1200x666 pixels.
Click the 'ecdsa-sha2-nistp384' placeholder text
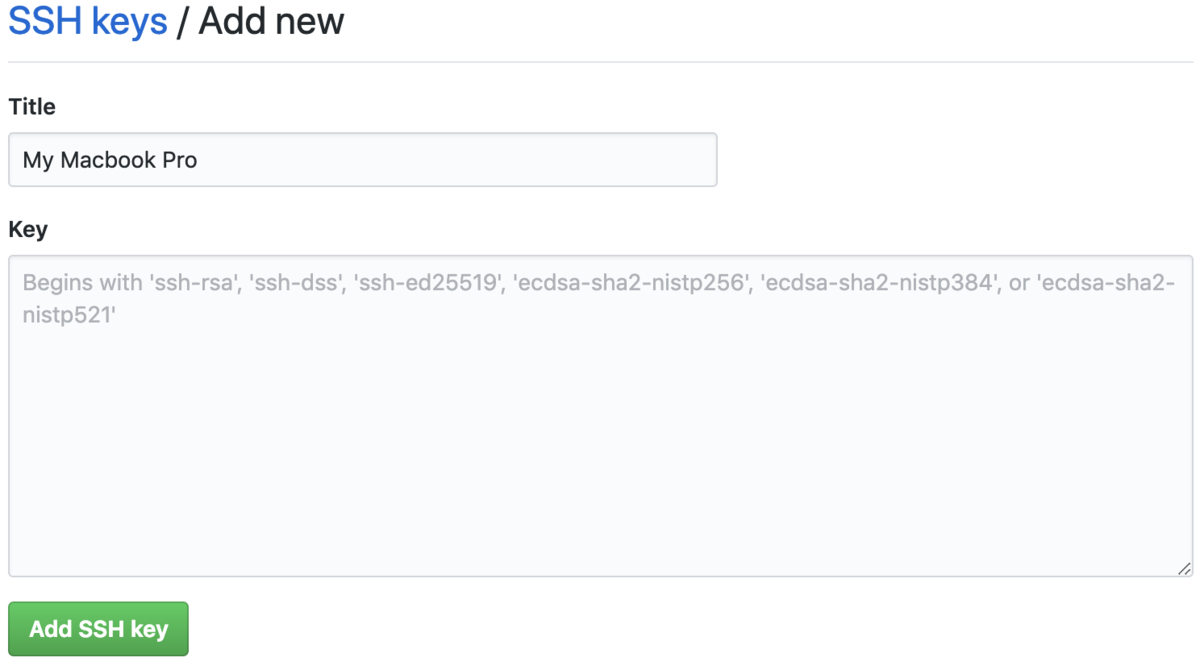coord(879,284)
